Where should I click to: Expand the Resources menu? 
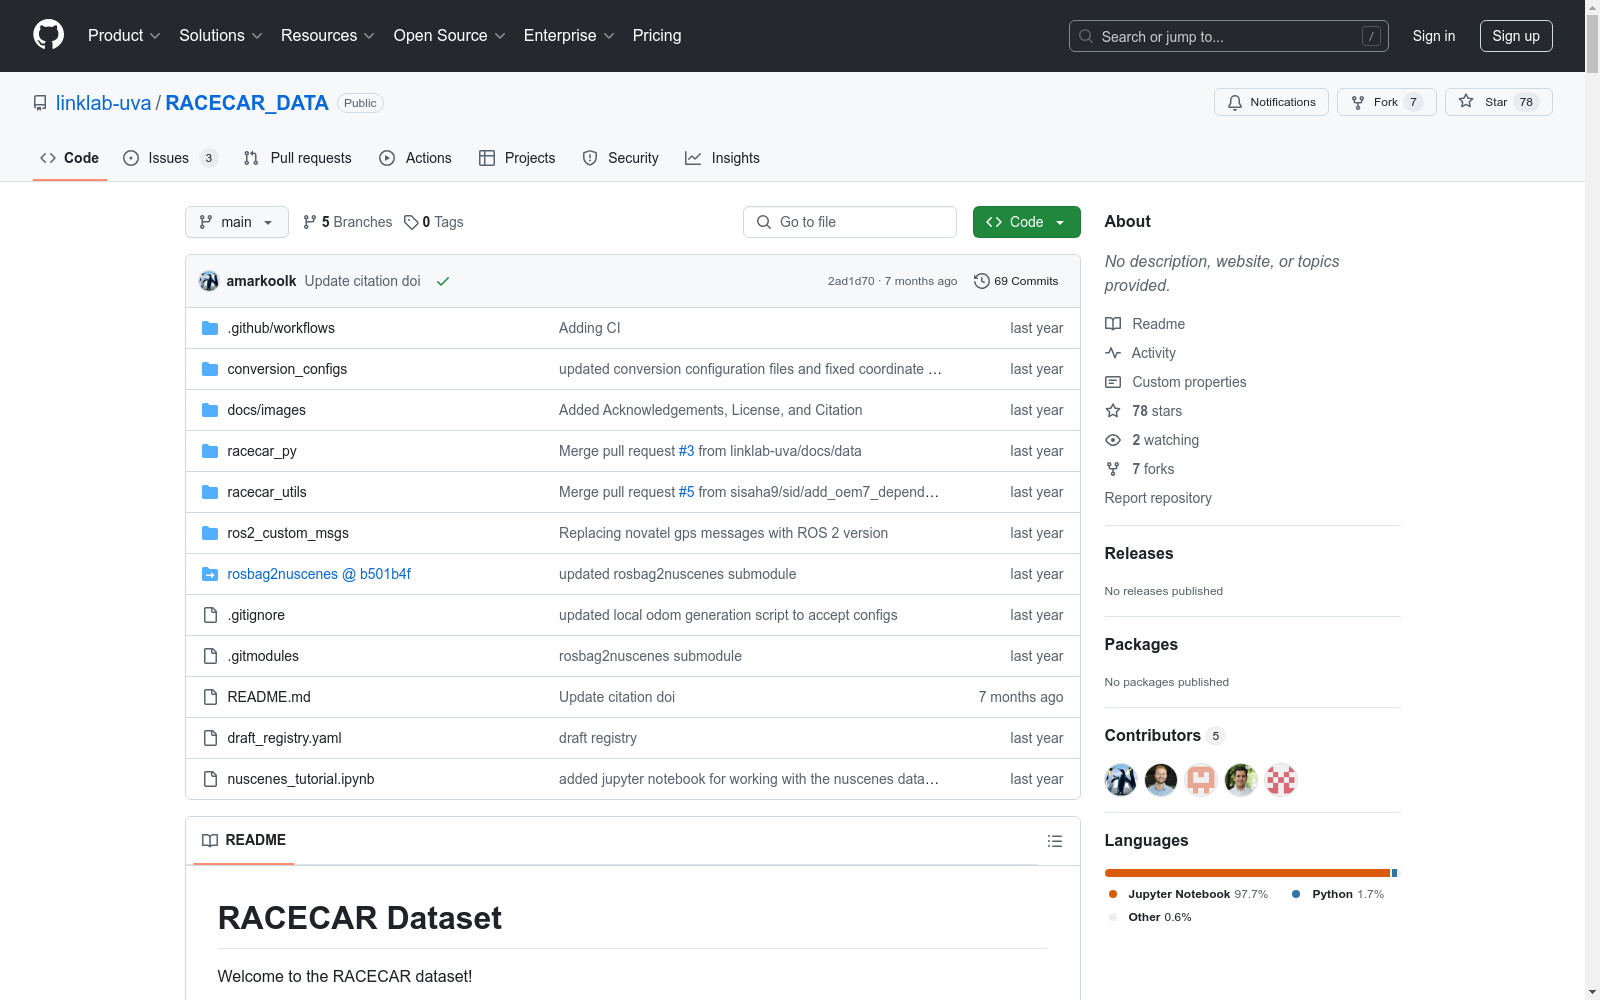(328, 35)
